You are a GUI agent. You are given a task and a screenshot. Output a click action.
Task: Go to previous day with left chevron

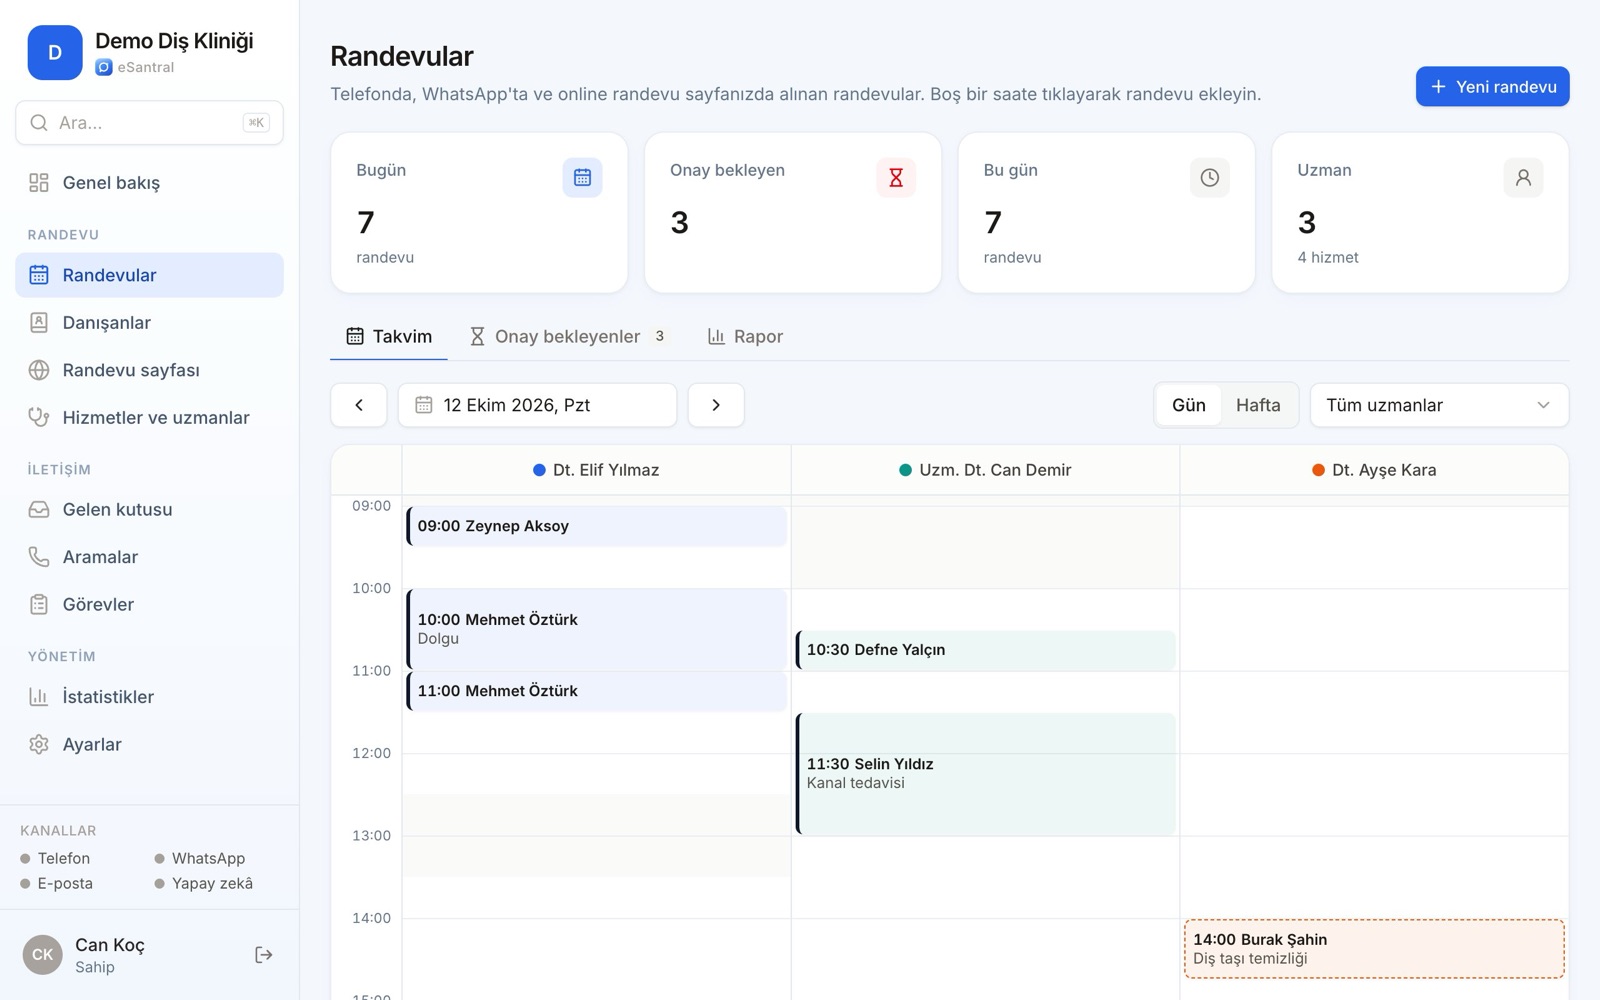pyautogui.click(x=359, y=405)
